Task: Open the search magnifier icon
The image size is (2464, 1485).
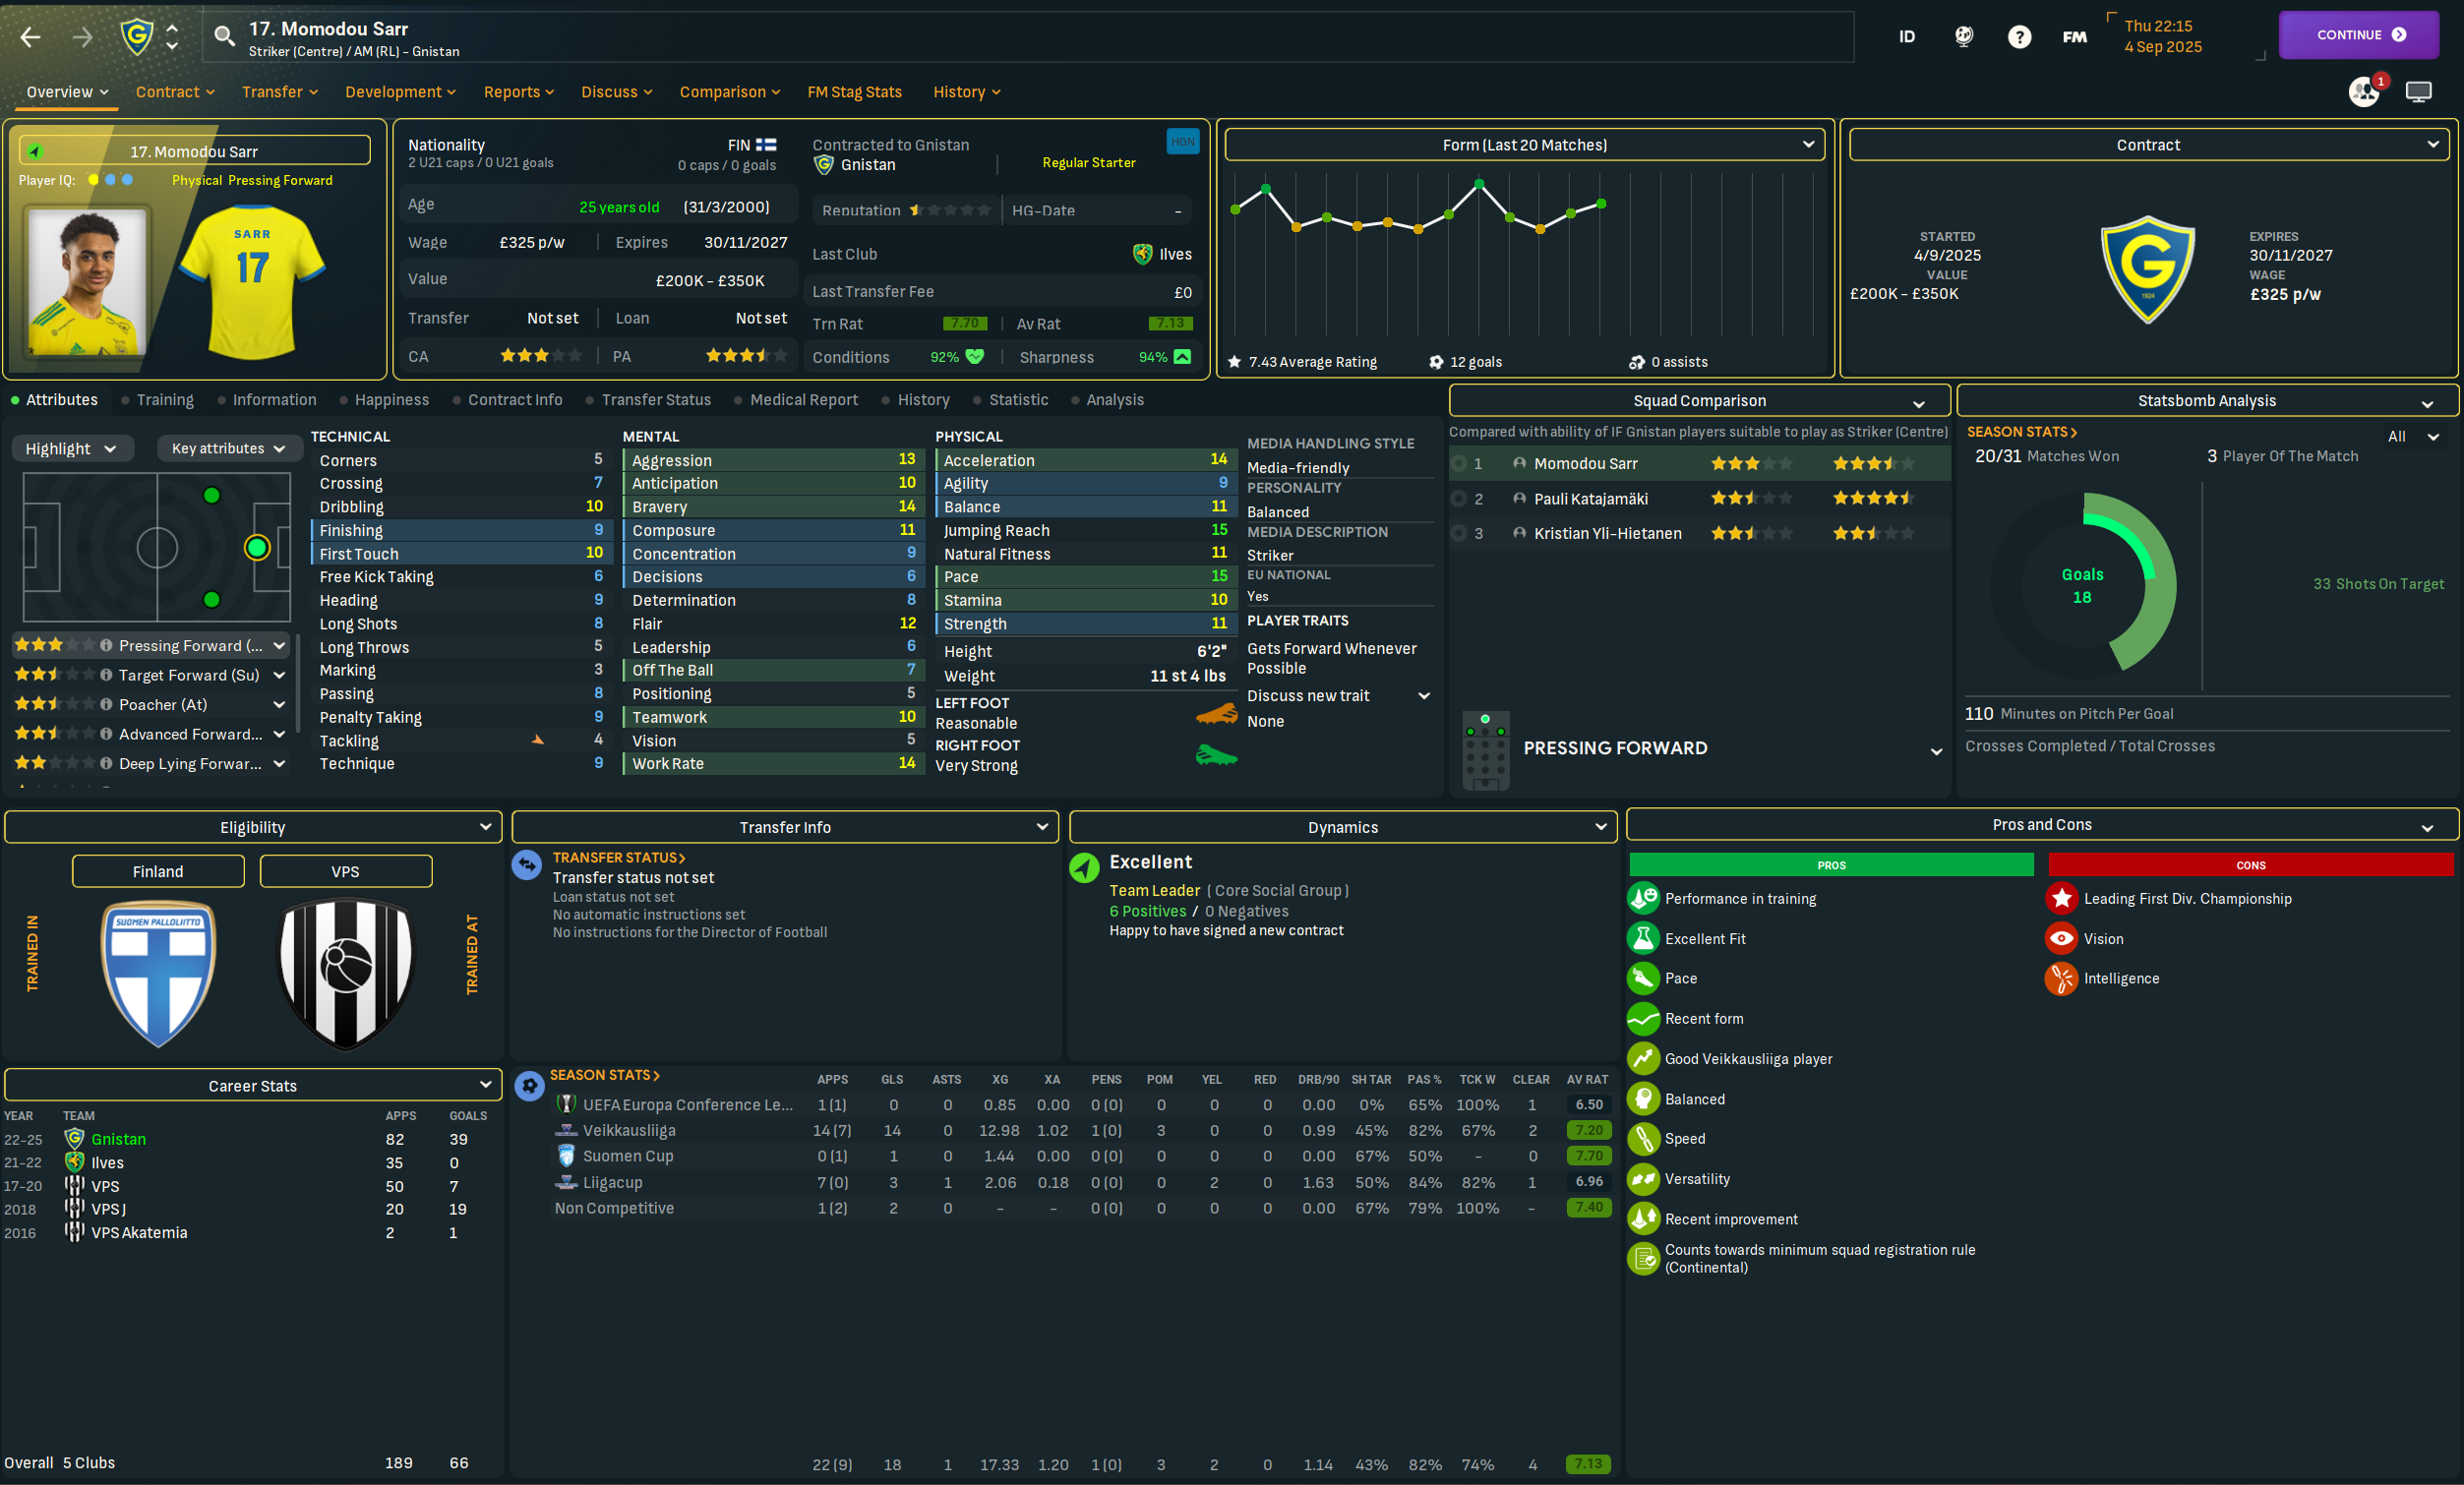Action: pos(224,38)
